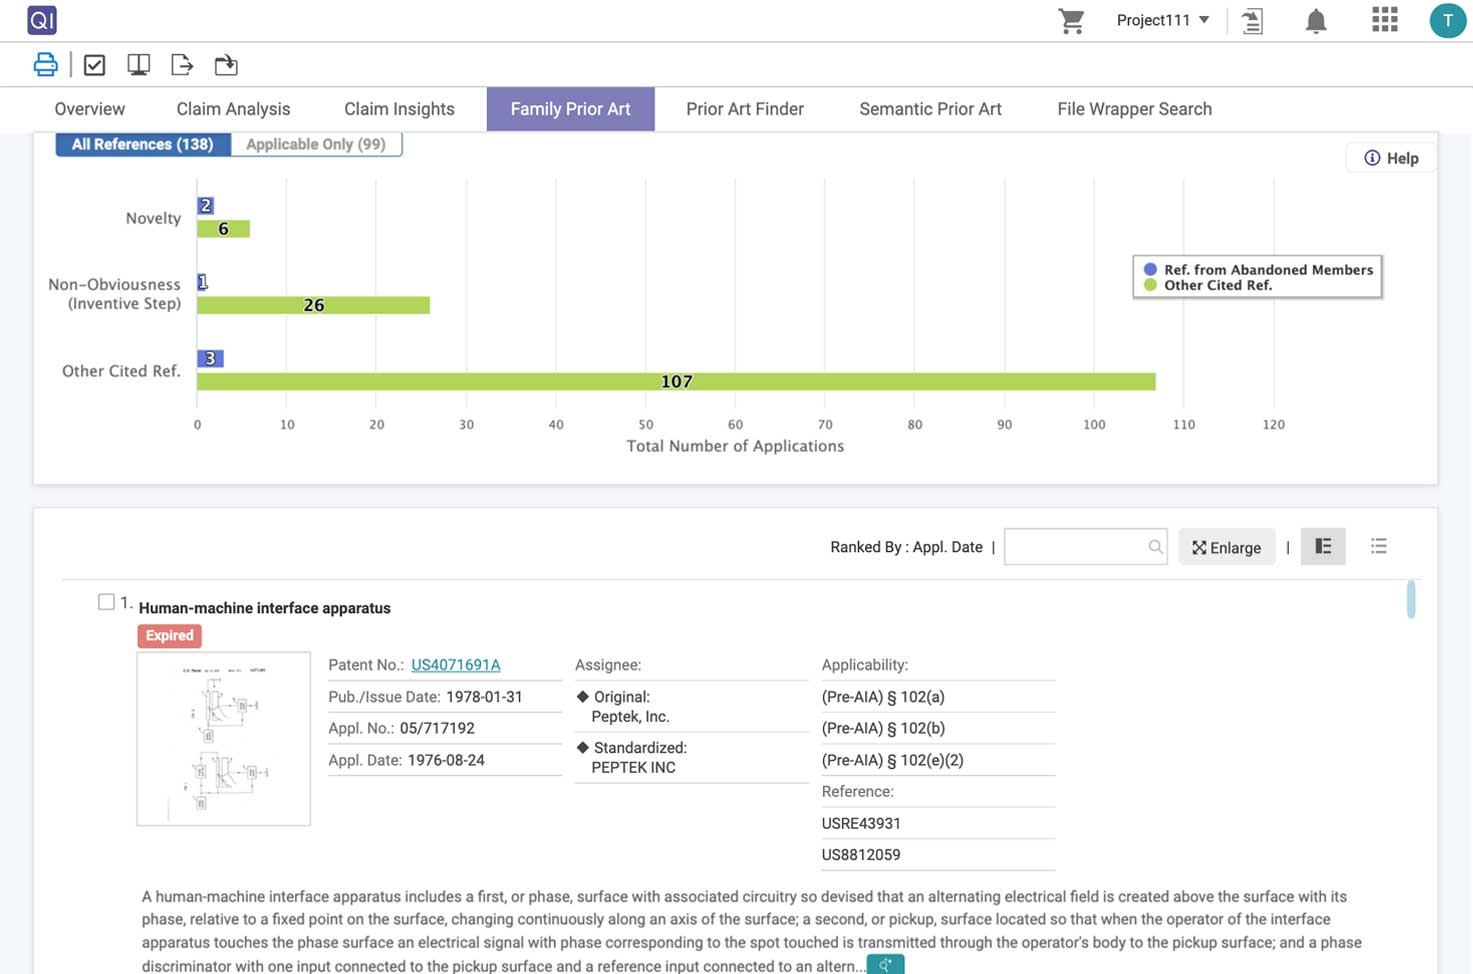This screenshot has width=1473, height=974.
Task: Select the Family Prior Art tab
Action: tap(570, 109)
